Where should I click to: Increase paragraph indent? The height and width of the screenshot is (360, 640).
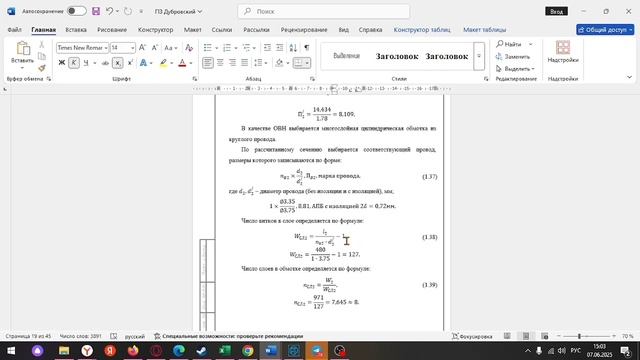pos(280,48)
